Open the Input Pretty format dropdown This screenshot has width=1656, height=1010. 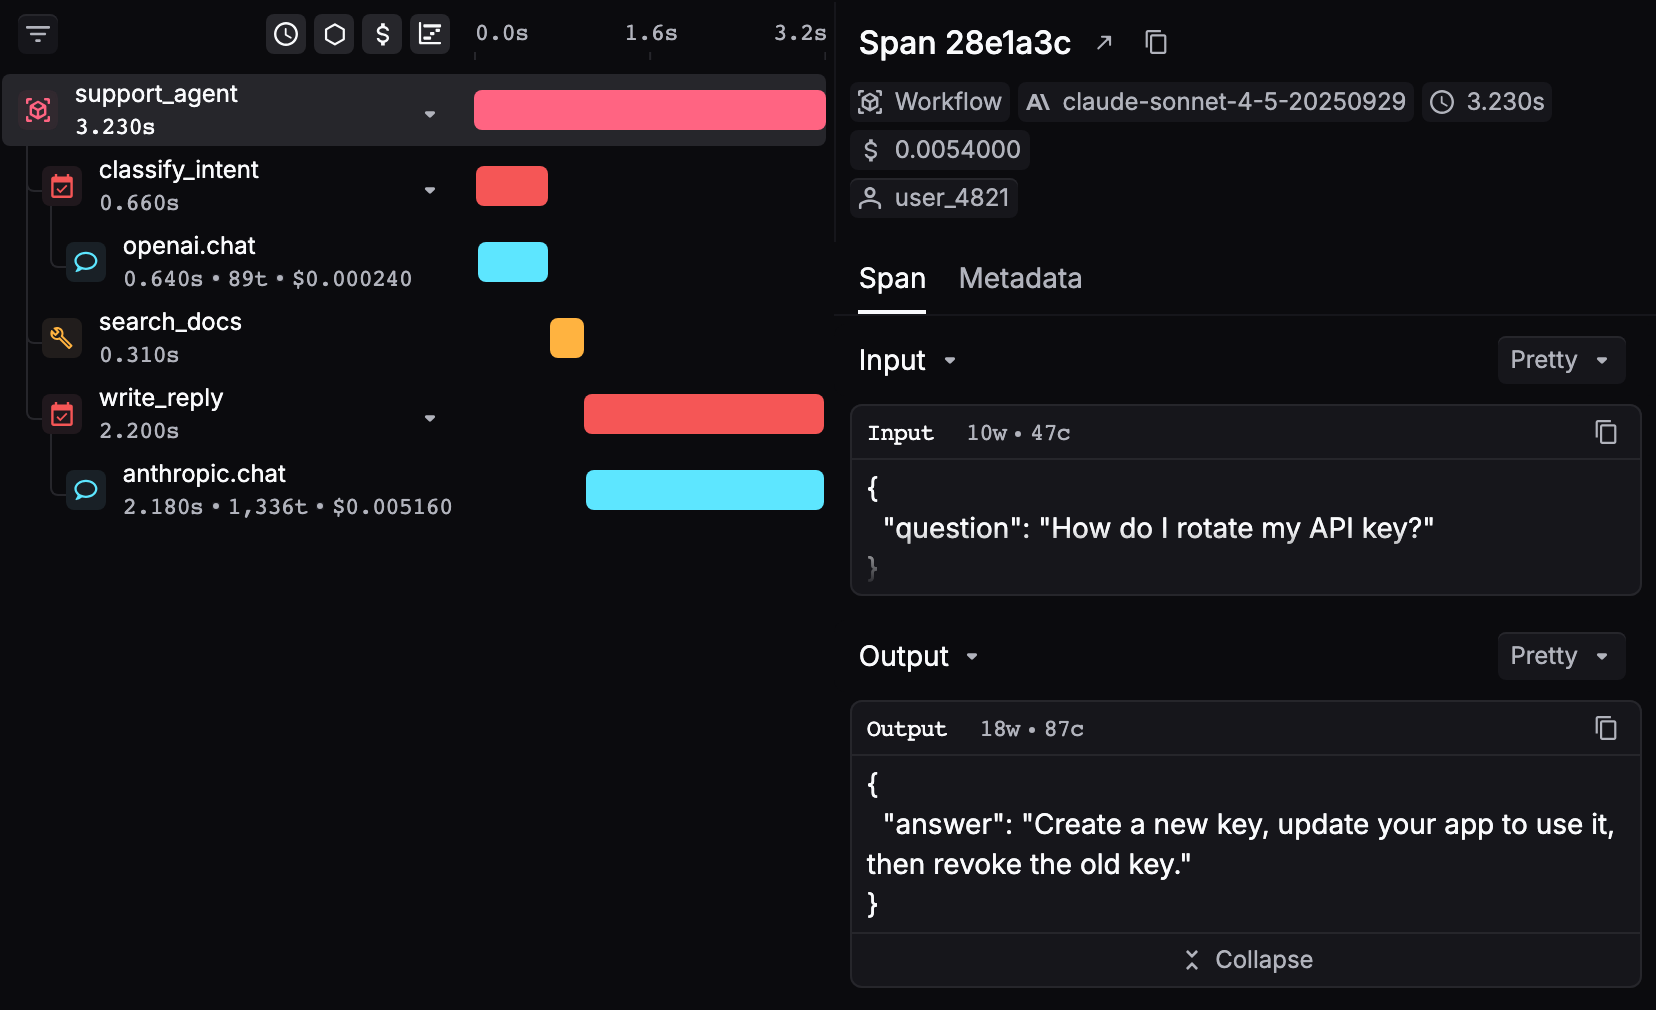pyautogui.click(x=1561, y=360)
